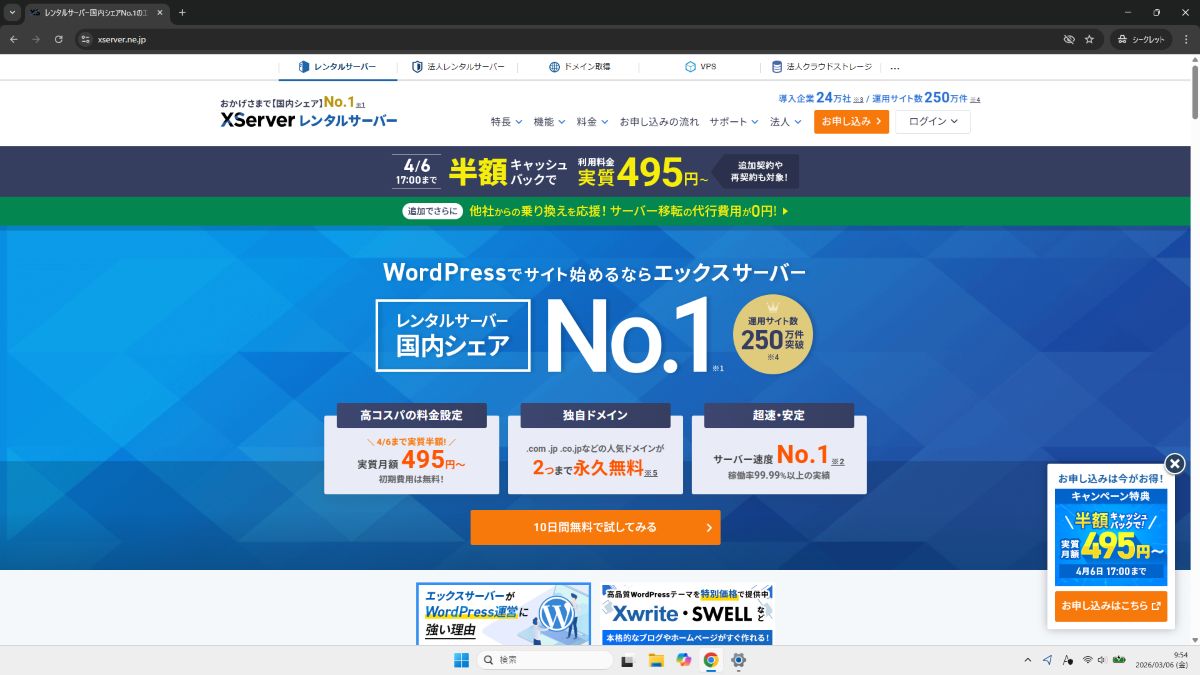Click the browser reload icon
Viewport: 1200px width, 675px height.
[x=59, y=39]
